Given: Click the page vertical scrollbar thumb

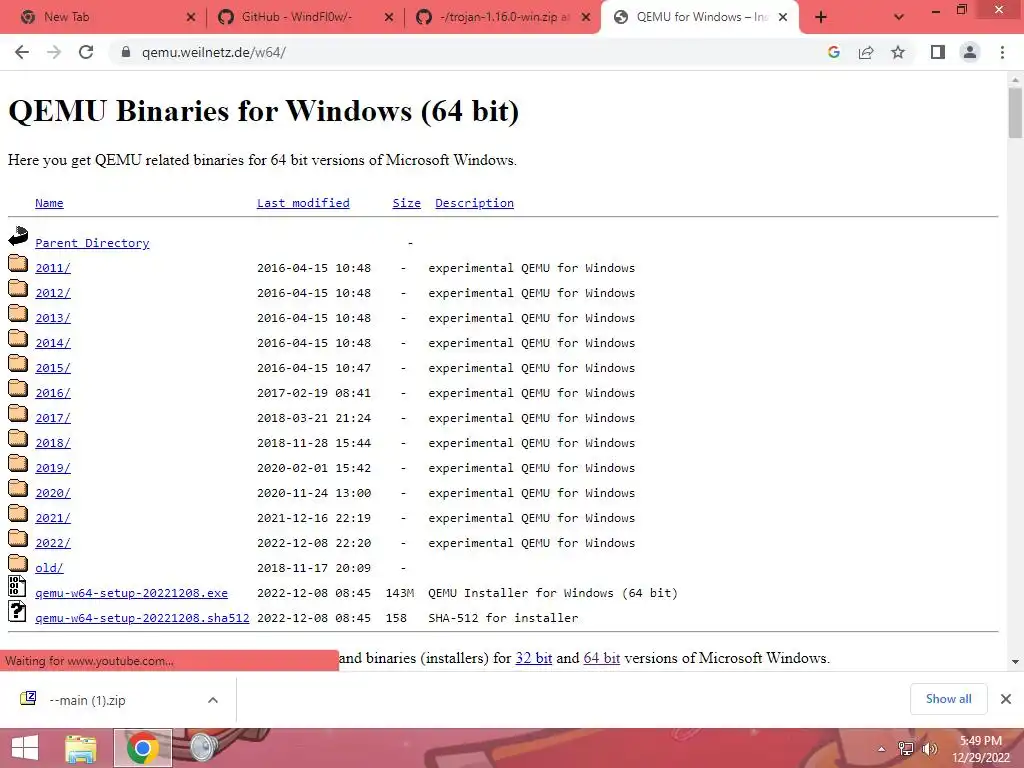Looking at the screenshot, I should (x=1015, y=112).
